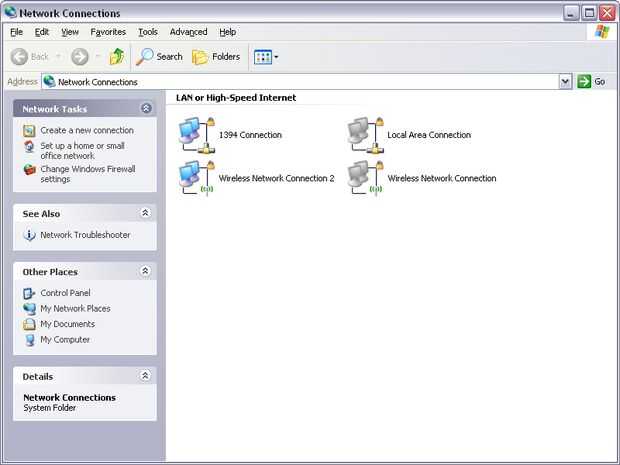The height and width of the screenshot is (465, 620).
Task: Click the Folders toolbar label
Action: tap(226, 57)
